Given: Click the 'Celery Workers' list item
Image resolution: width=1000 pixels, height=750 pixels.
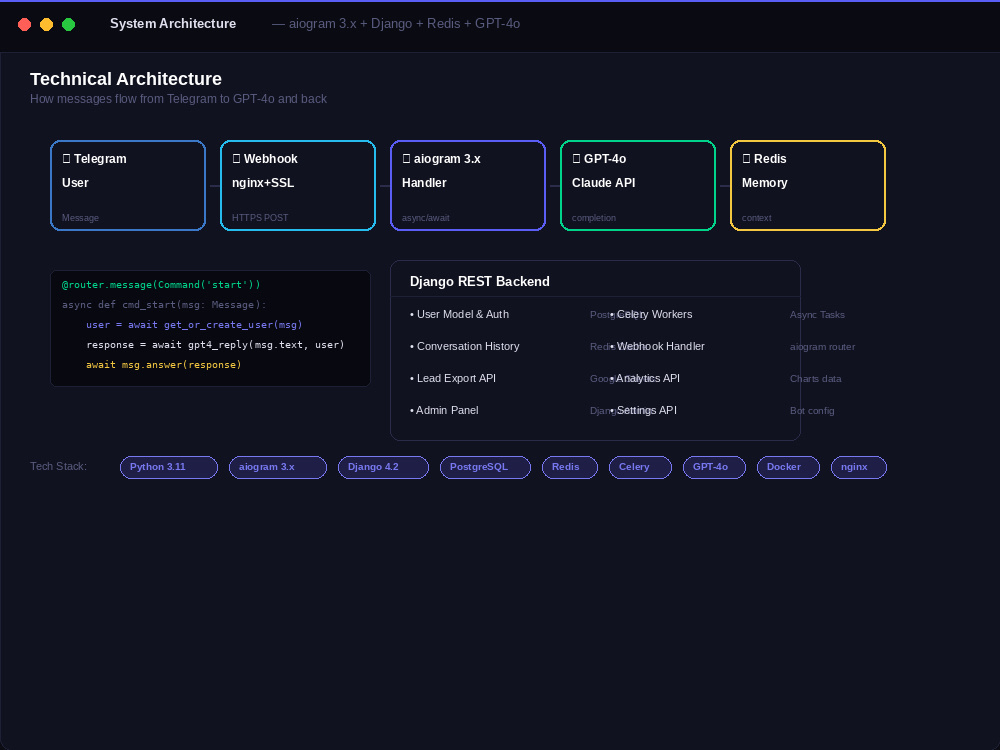Looking at the screenshot, I should pos(651,314).
